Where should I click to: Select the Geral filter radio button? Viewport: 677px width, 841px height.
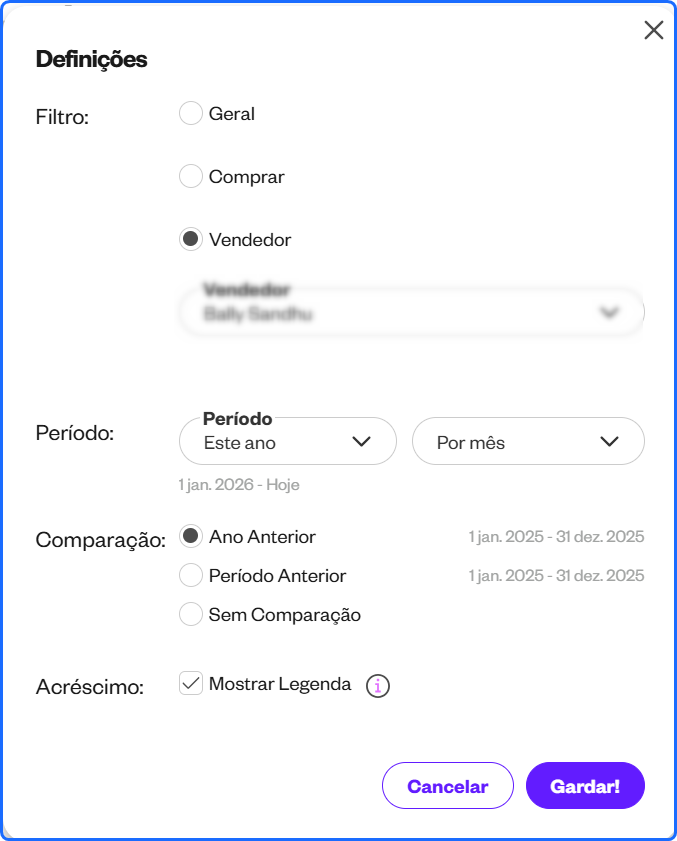[x=190, y=113]
